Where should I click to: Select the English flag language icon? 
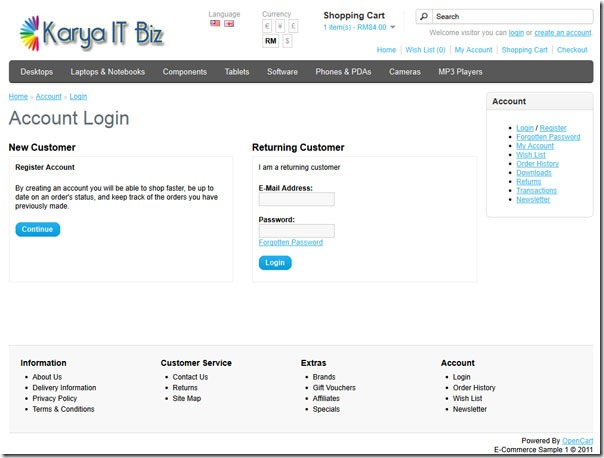[x=229, y=24]
